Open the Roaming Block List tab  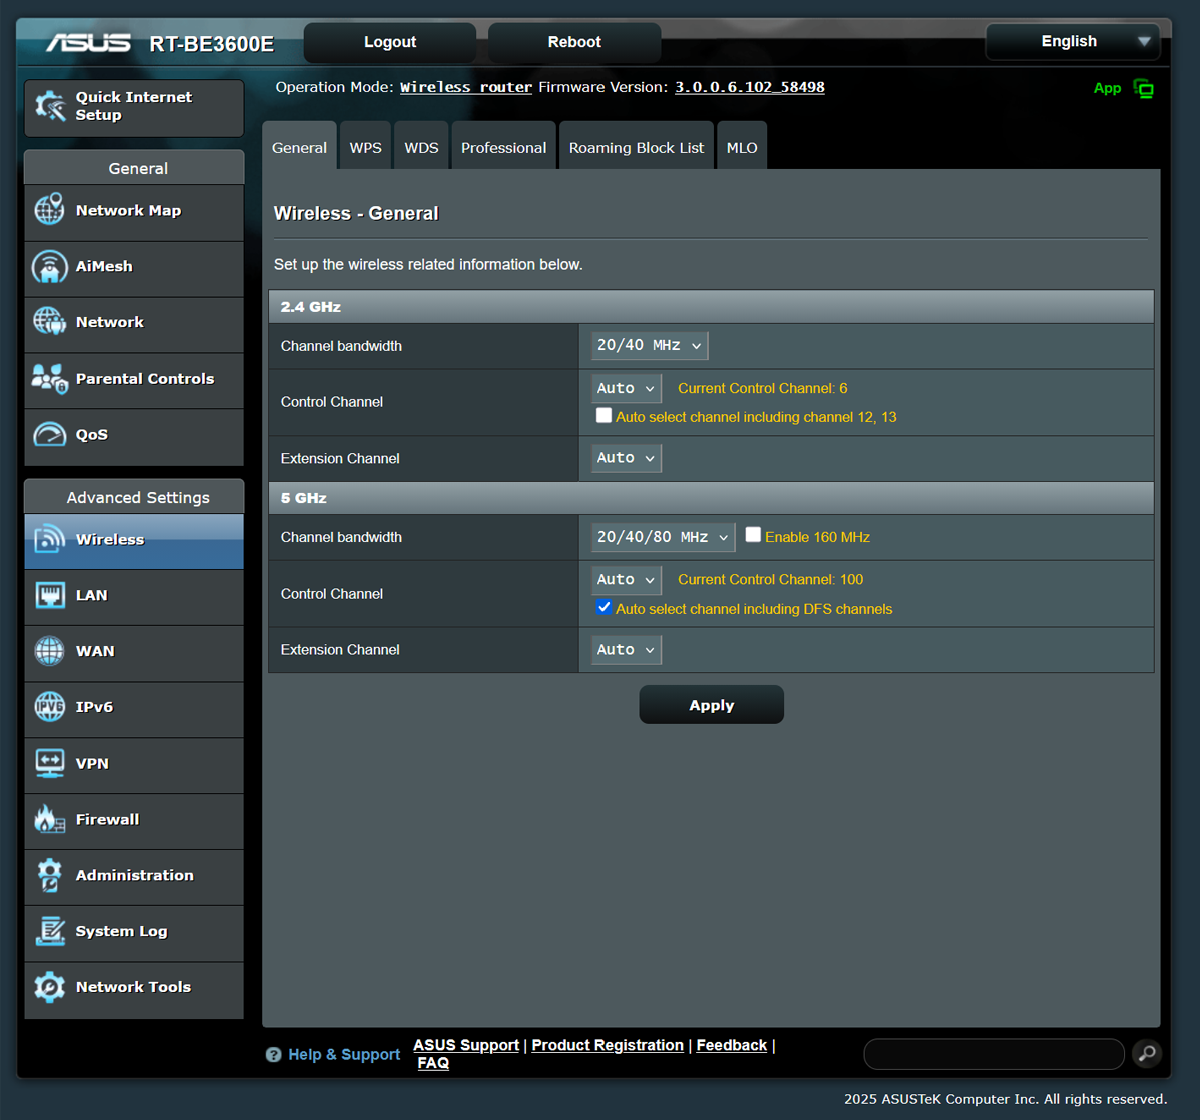tap(636, 147)
